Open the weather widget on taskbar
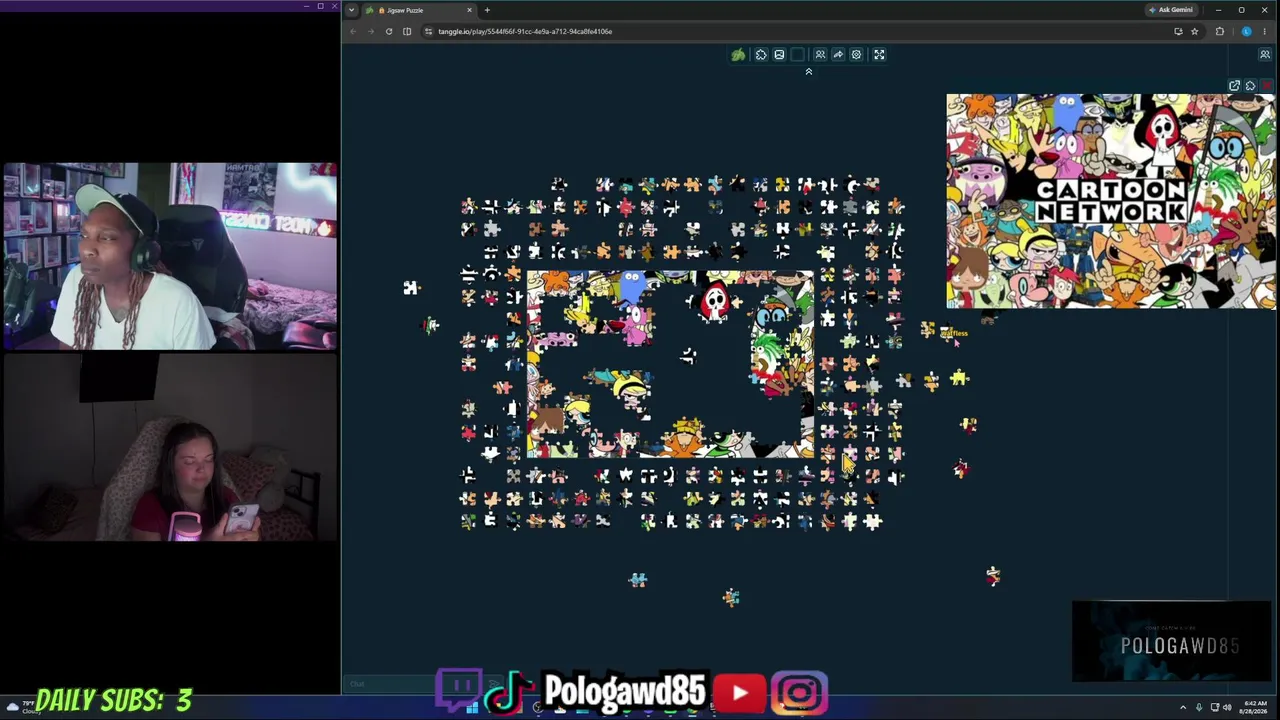1280x720 pixels. [x=22, y=708]
